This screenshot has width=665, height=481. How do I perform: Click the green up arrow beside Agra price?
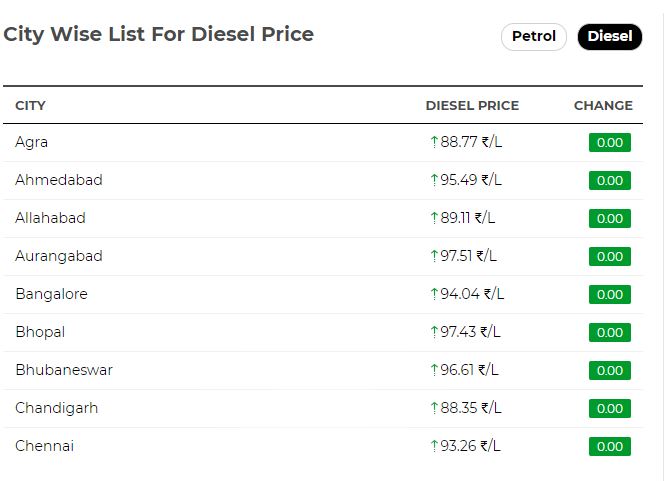[434, 142]
